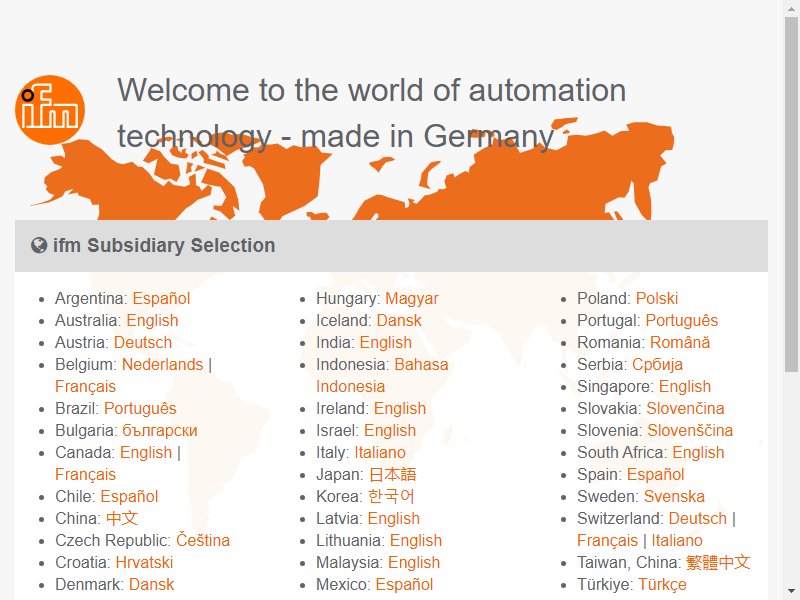The width and height of the screenshot is (800, 600).
Task: Click the scrollbar down arrow
Action: pos(791,591)
